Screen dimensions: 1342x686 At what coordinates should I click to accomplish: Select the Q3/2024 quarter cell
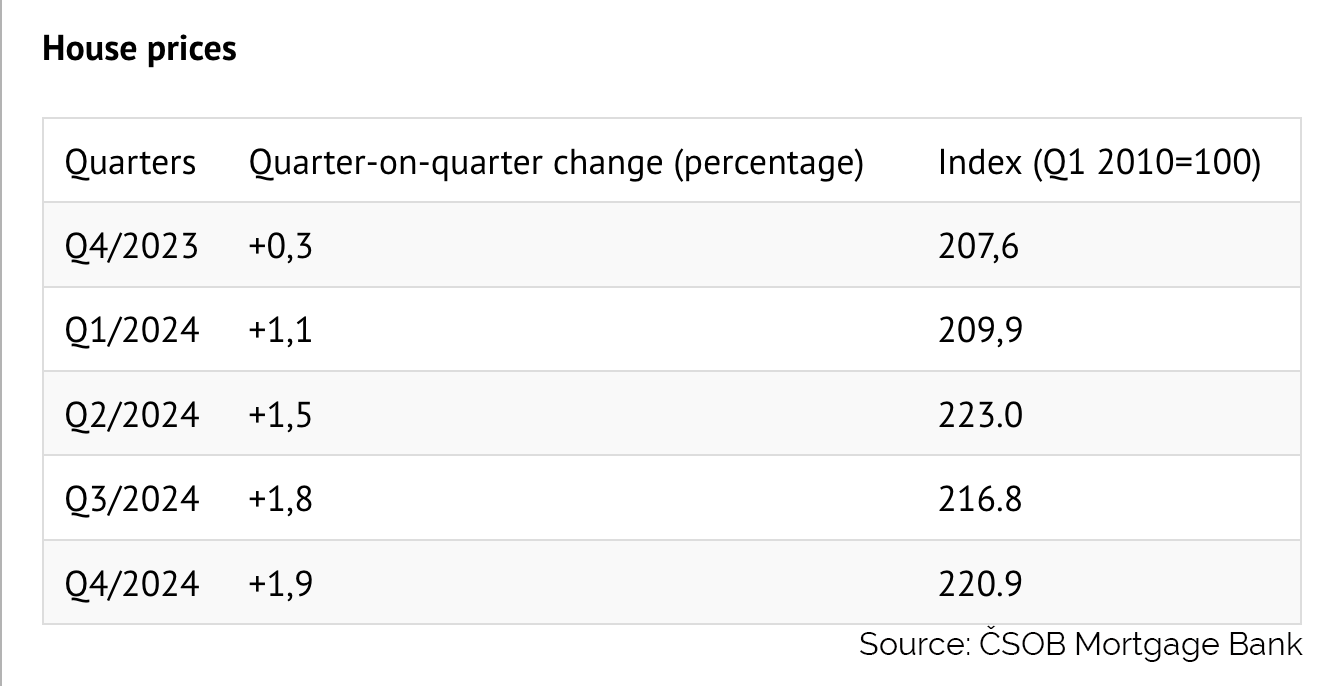click(x=132, y=498)
